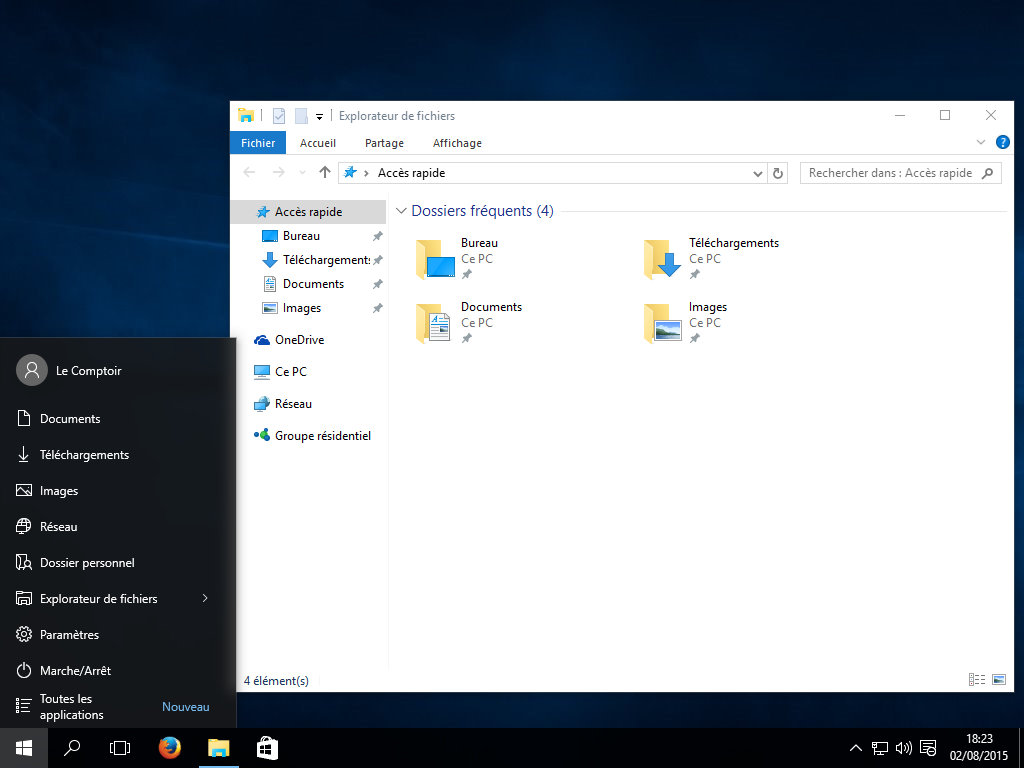Open Paramètres from the Start menu
The image size is (1024, 768).
[69, 635]
